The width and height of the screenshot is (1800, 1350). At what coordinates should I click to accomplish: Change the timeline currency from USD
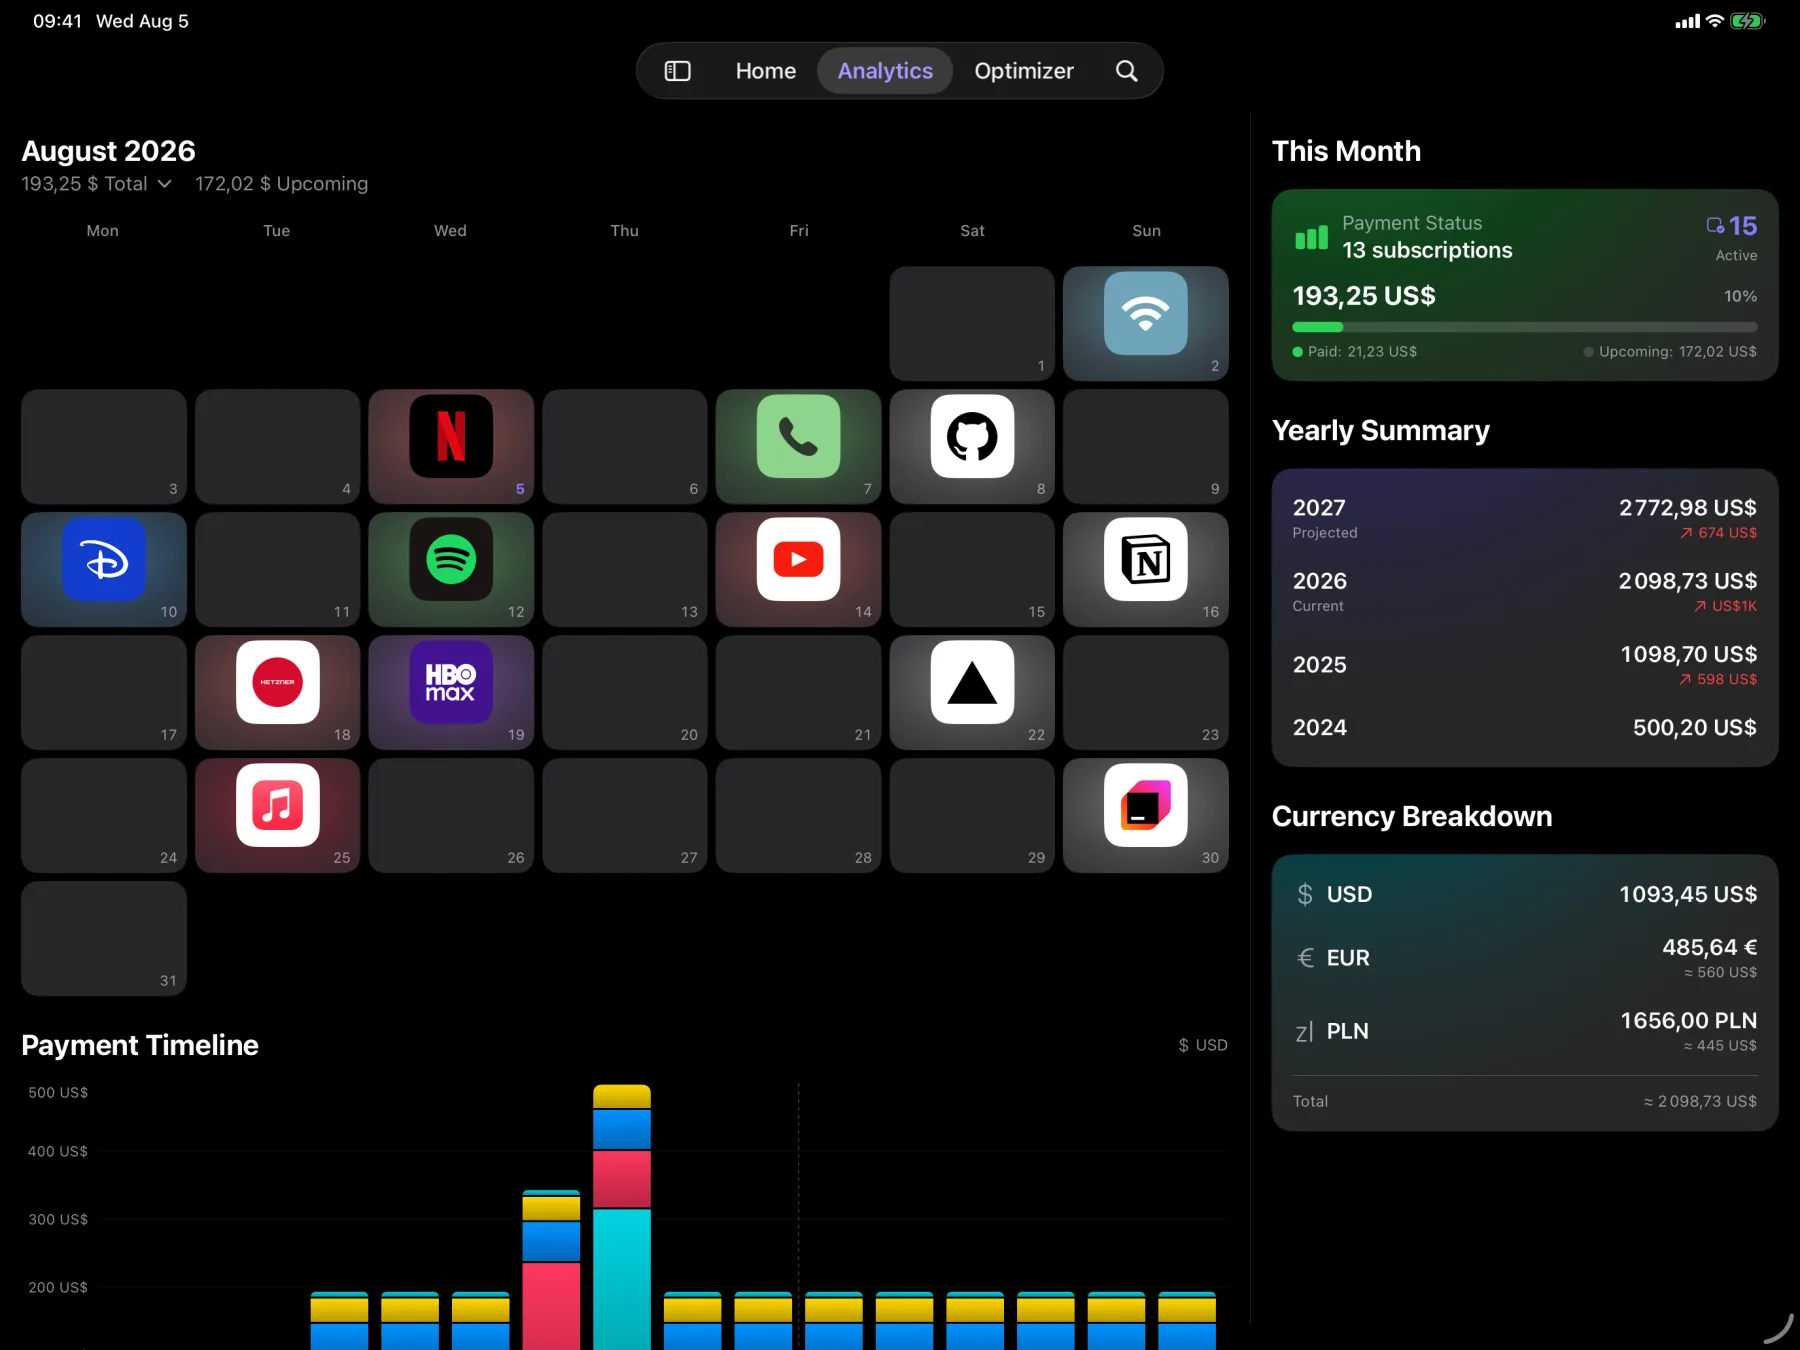1203,1045
